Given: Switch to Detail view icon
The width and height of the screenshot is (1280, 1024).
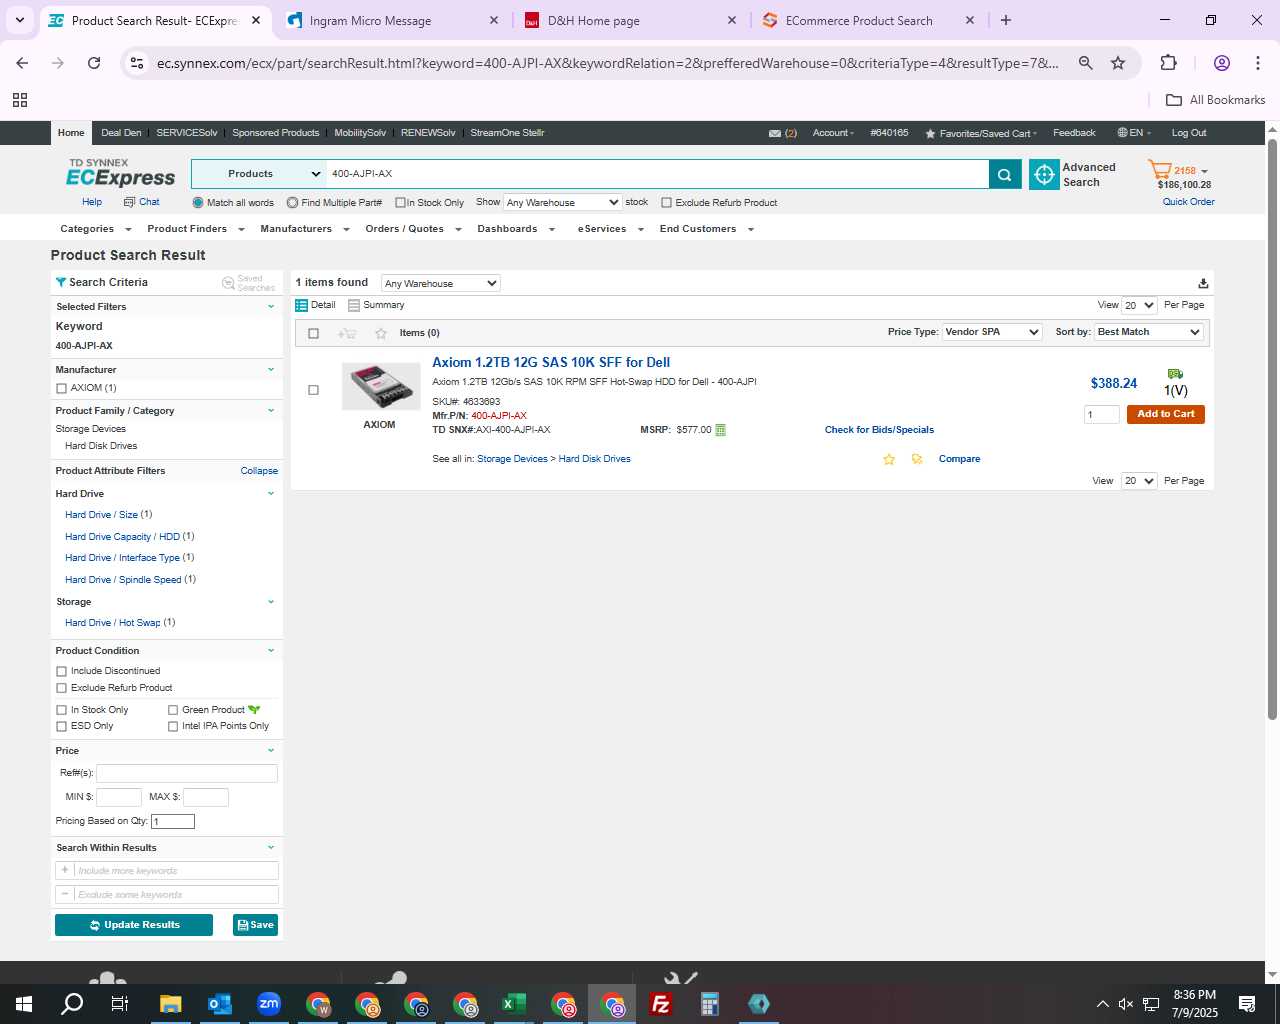Looking at the screenshot, I should pos(301,305).
